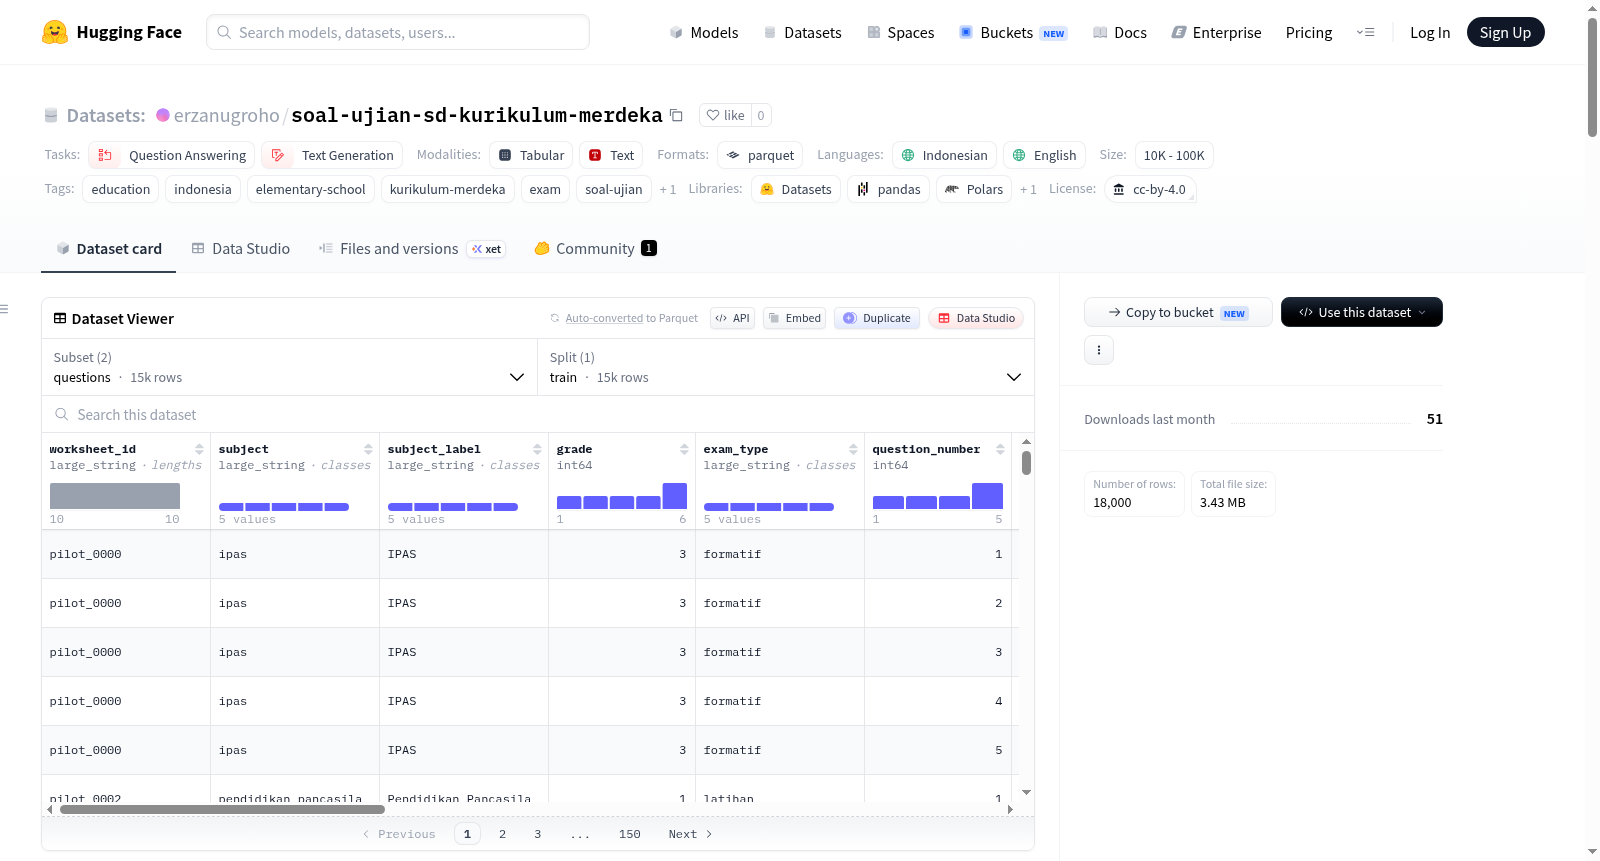The height and width of the screenshot is (861, 1600).
Task: Go to page 2 of the table
Action: [502, 834]
